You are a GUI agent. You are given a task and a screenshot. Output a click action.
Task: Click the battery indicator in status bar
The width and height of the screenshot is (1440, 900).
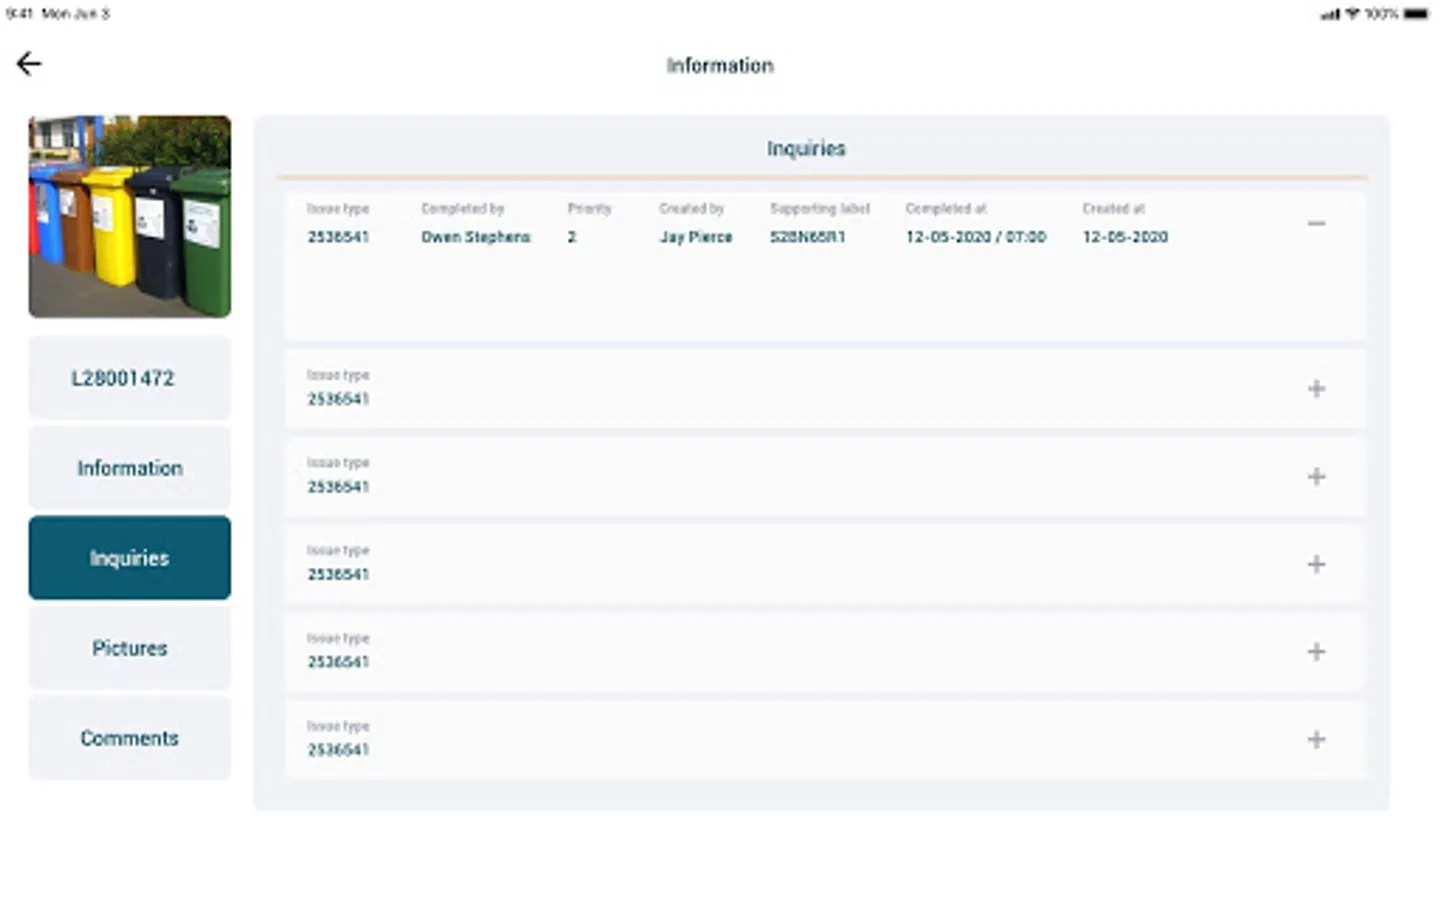[1413, 13]
